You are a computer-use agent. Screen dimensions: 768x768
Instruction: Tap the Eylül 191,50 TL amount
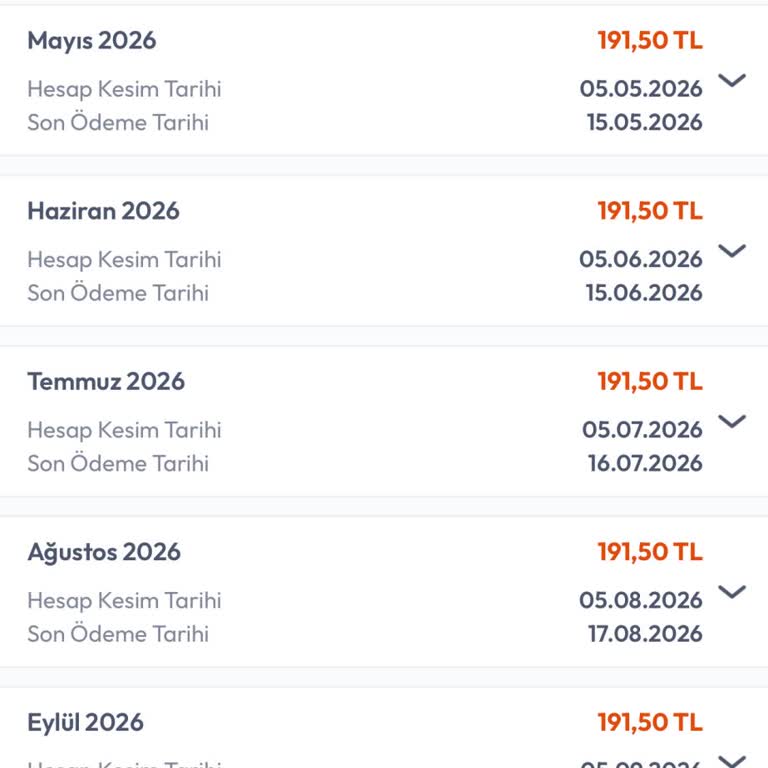click(x=650, y=722)
